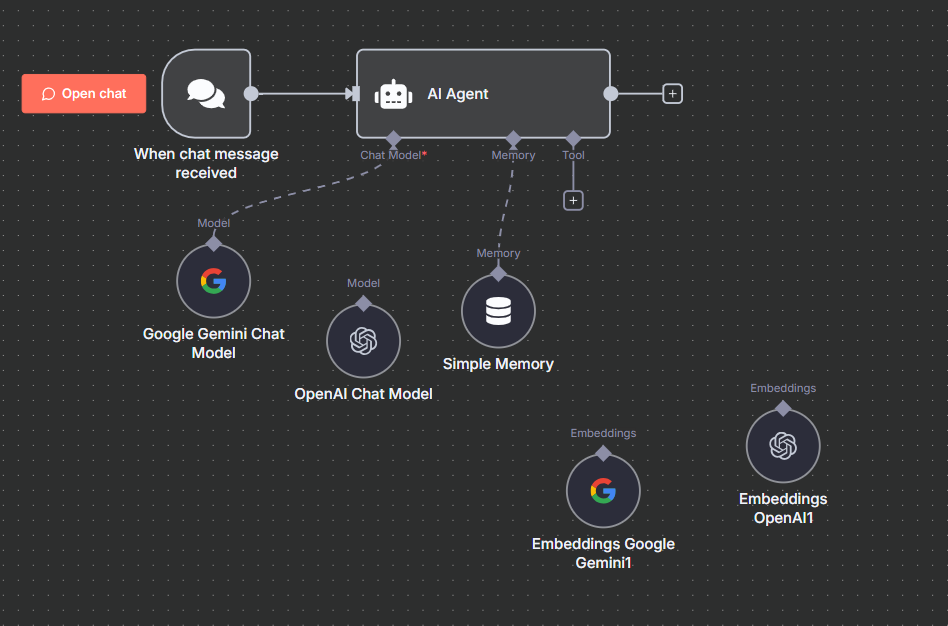Click the Open chat button
948x626 pixels.
[84, 94]
